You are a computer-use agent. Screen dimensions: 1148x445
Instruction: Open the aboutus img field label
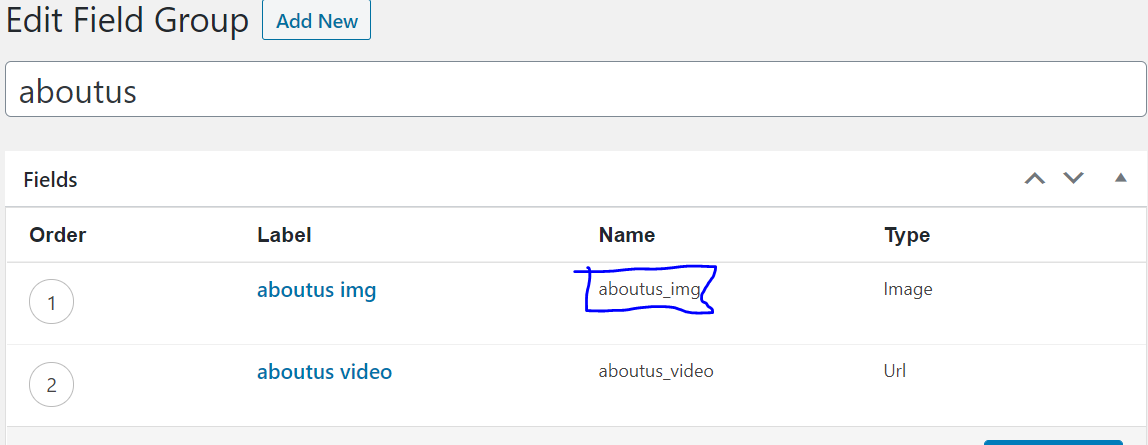(316, 290)
